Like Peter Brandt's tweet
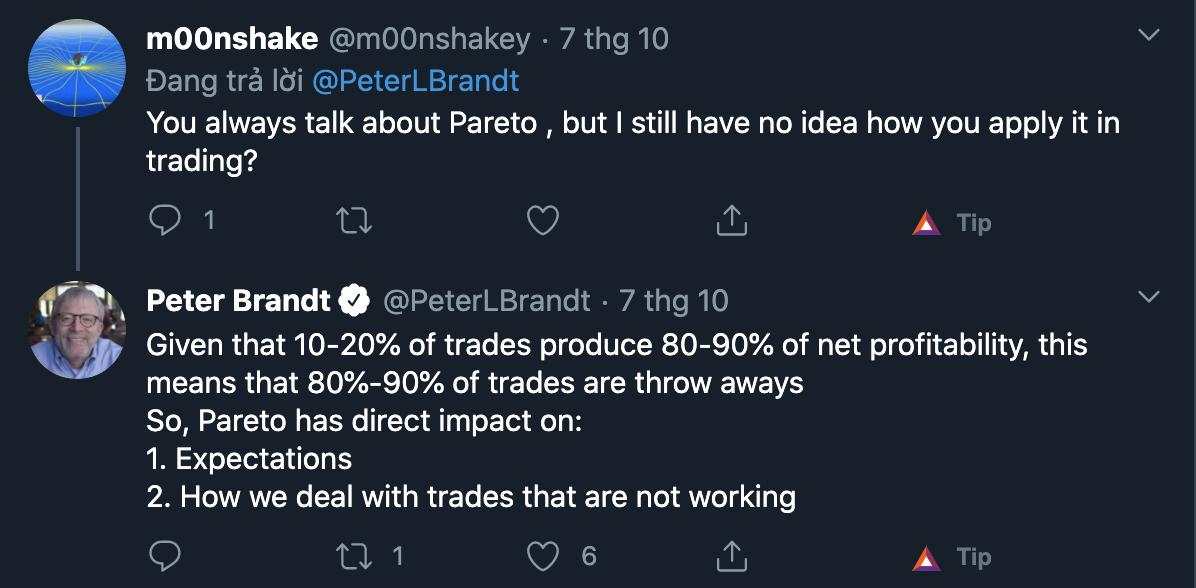 click(543, 557)
